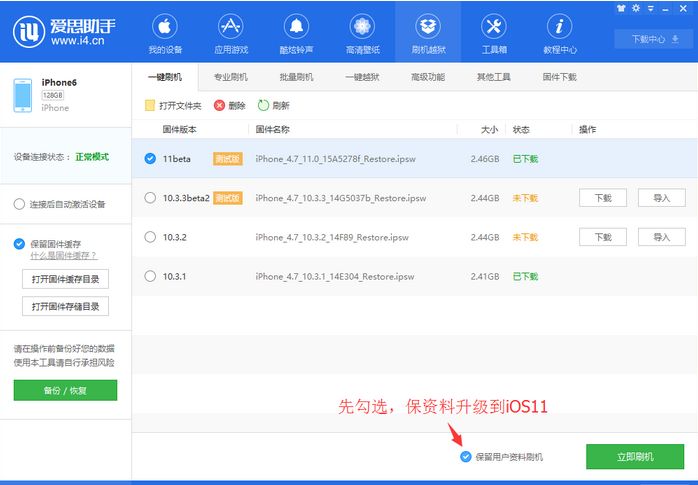Click 打开文件夹 open folder icon
The image size is (698, 485).
[x=150, y=105]
